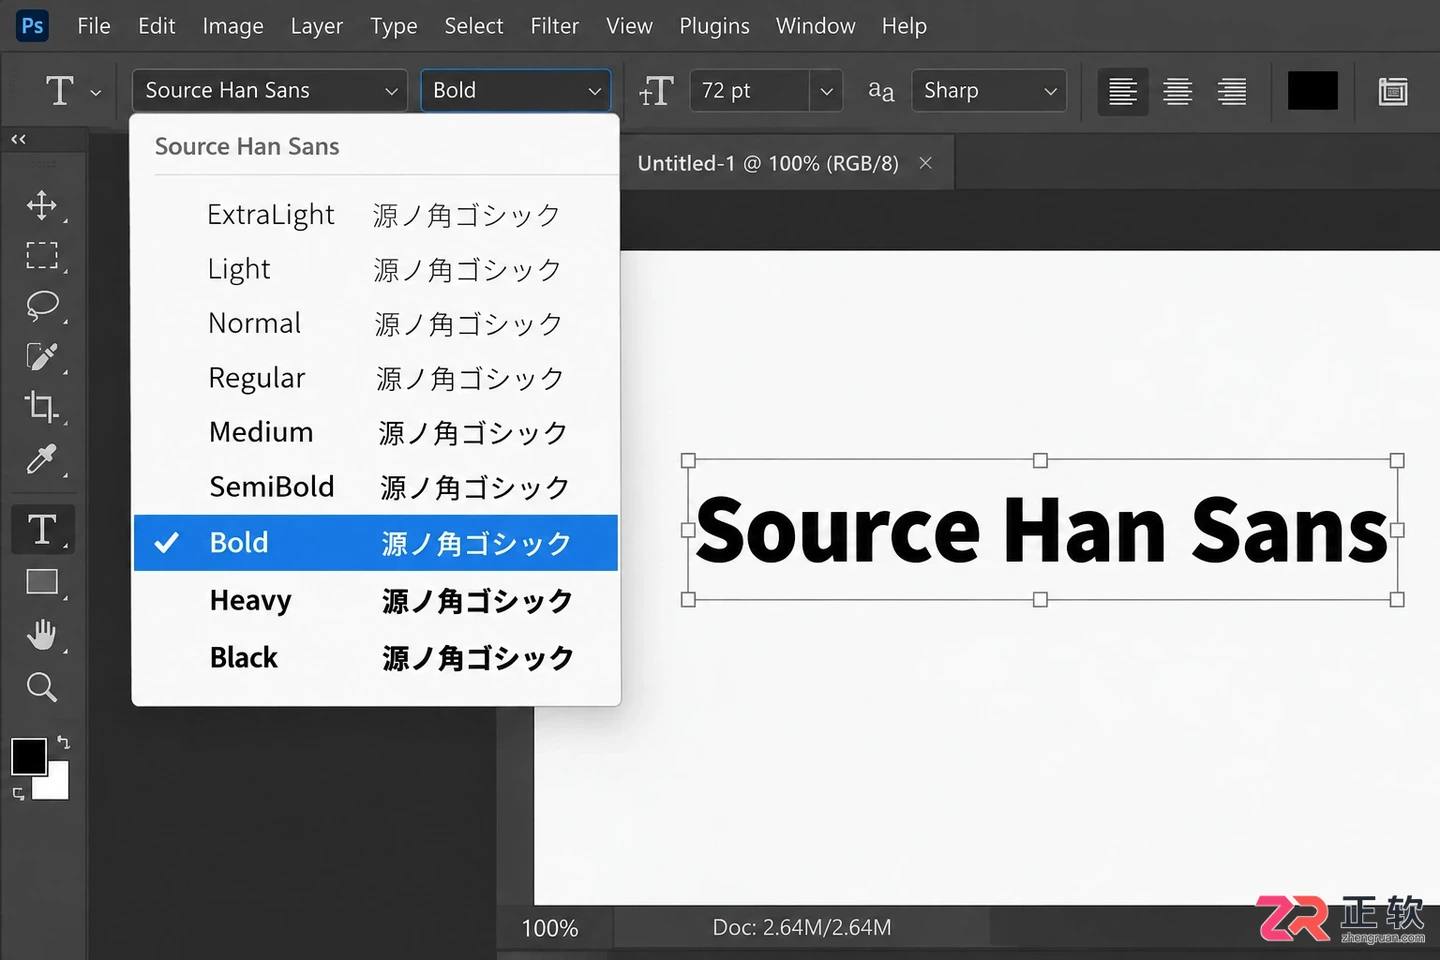Viewport: 1440px width, 960px height.
Task: Click the foreground color swatch
Action: (x=28, y=757)
